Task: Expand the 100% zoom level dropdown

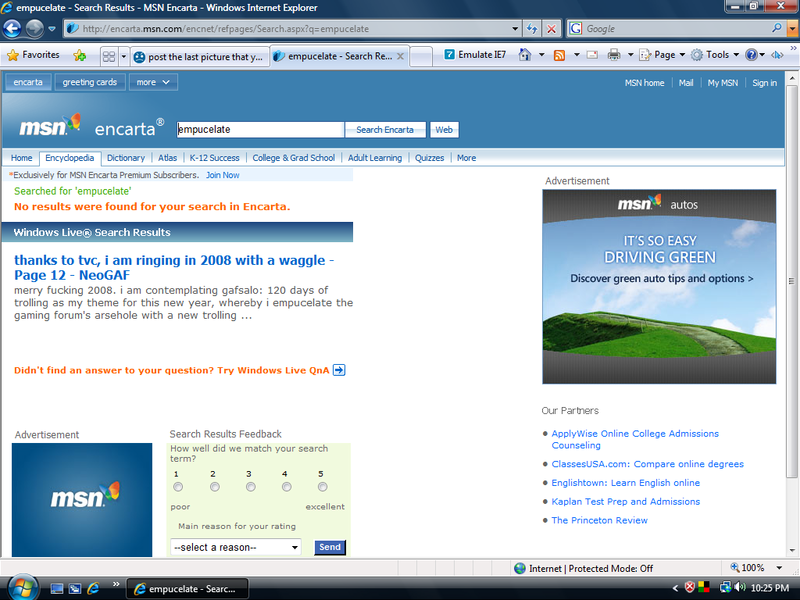Action: click(x=779, y=568)
